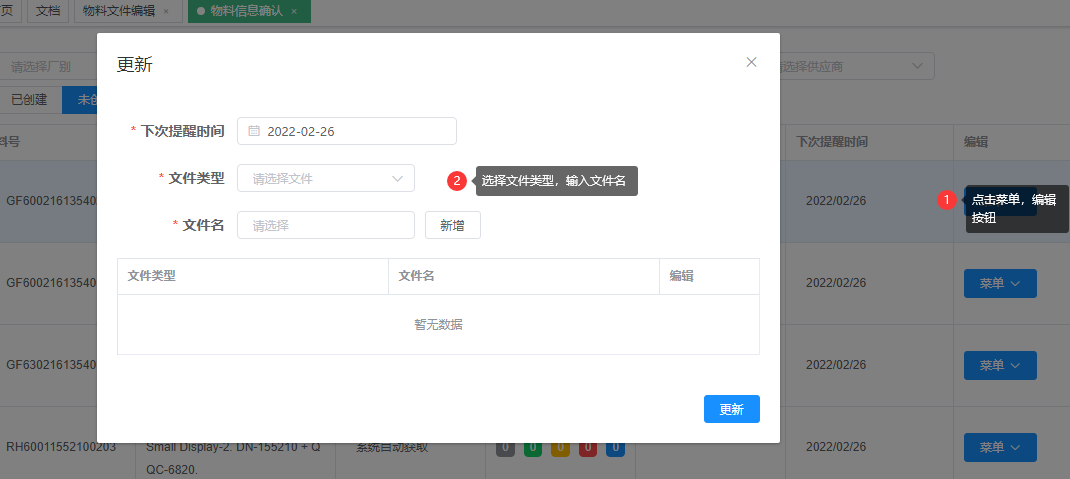Open the 菜单 dropdown in the third row

coord(999,366)
